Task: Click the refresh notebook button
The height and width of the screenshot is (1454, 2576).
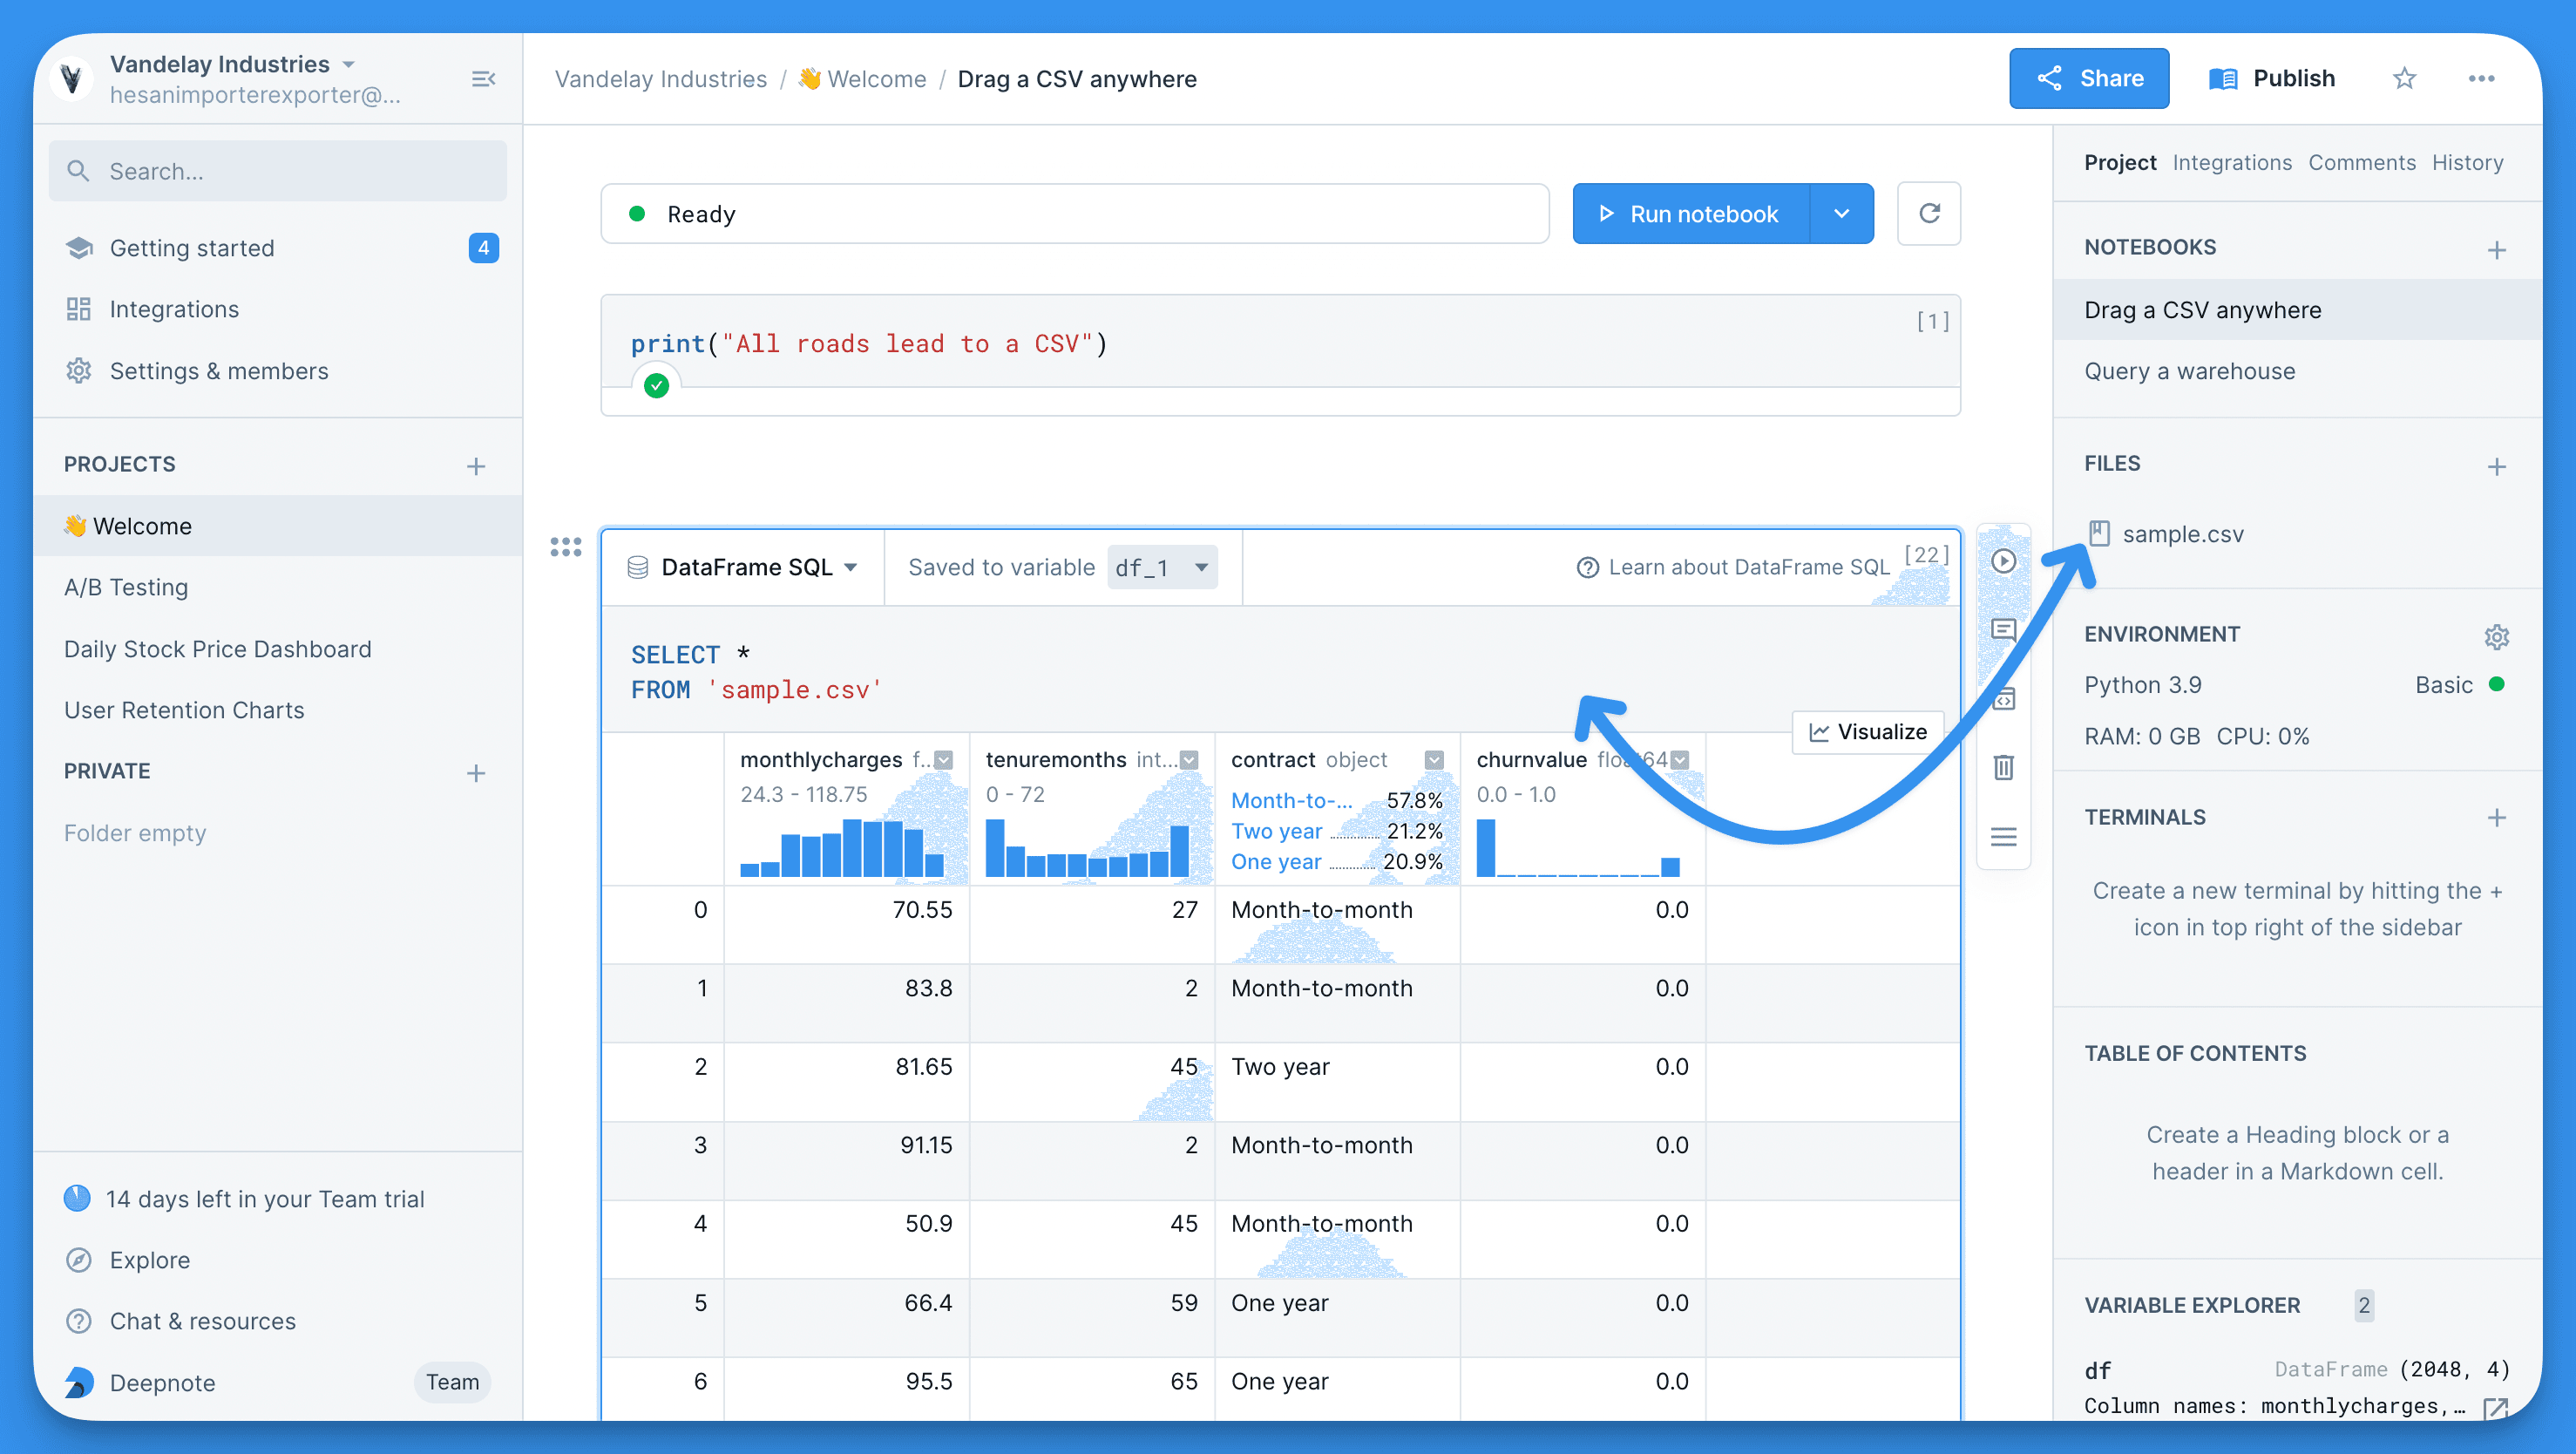Action: [1930, 214]
